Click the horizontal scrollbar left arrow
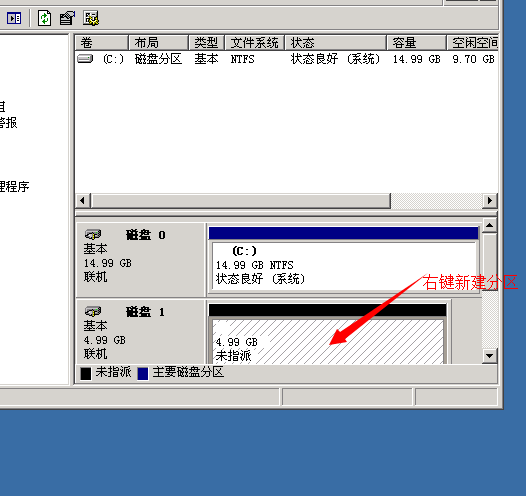 pyautogui.click(x=83, y=201)
